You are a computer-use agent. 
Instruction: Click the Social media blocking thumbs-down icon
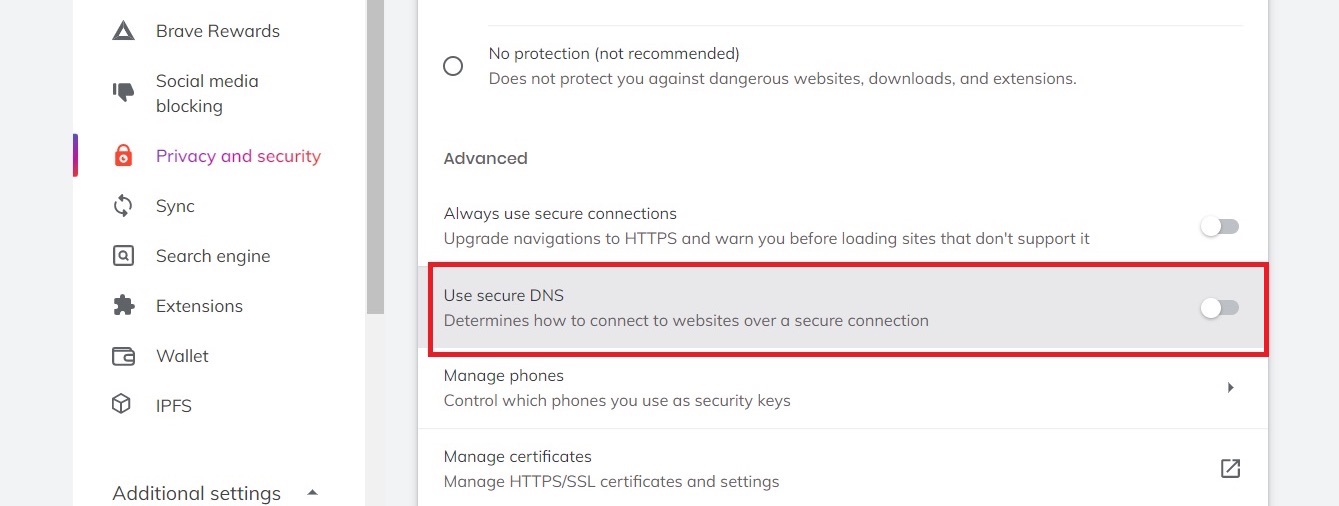click(123, 93)
